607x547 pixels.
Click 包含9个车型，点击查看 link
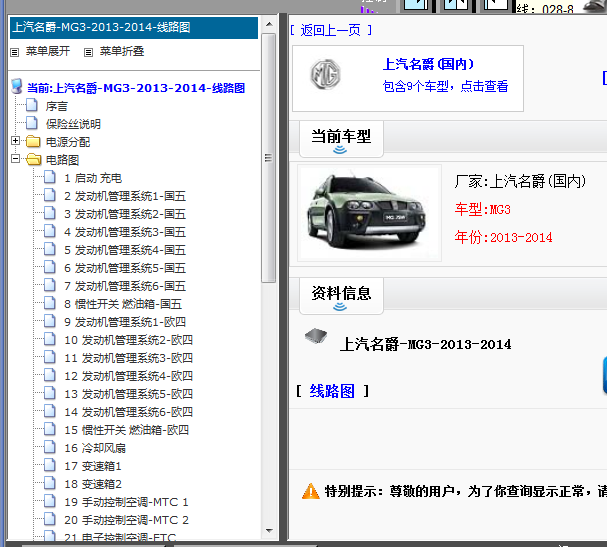445,86
